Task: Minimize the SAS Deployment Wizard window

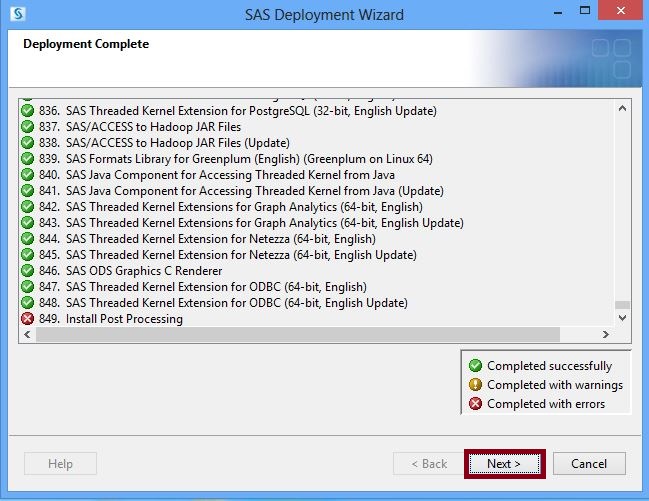Action: point(558,11)
